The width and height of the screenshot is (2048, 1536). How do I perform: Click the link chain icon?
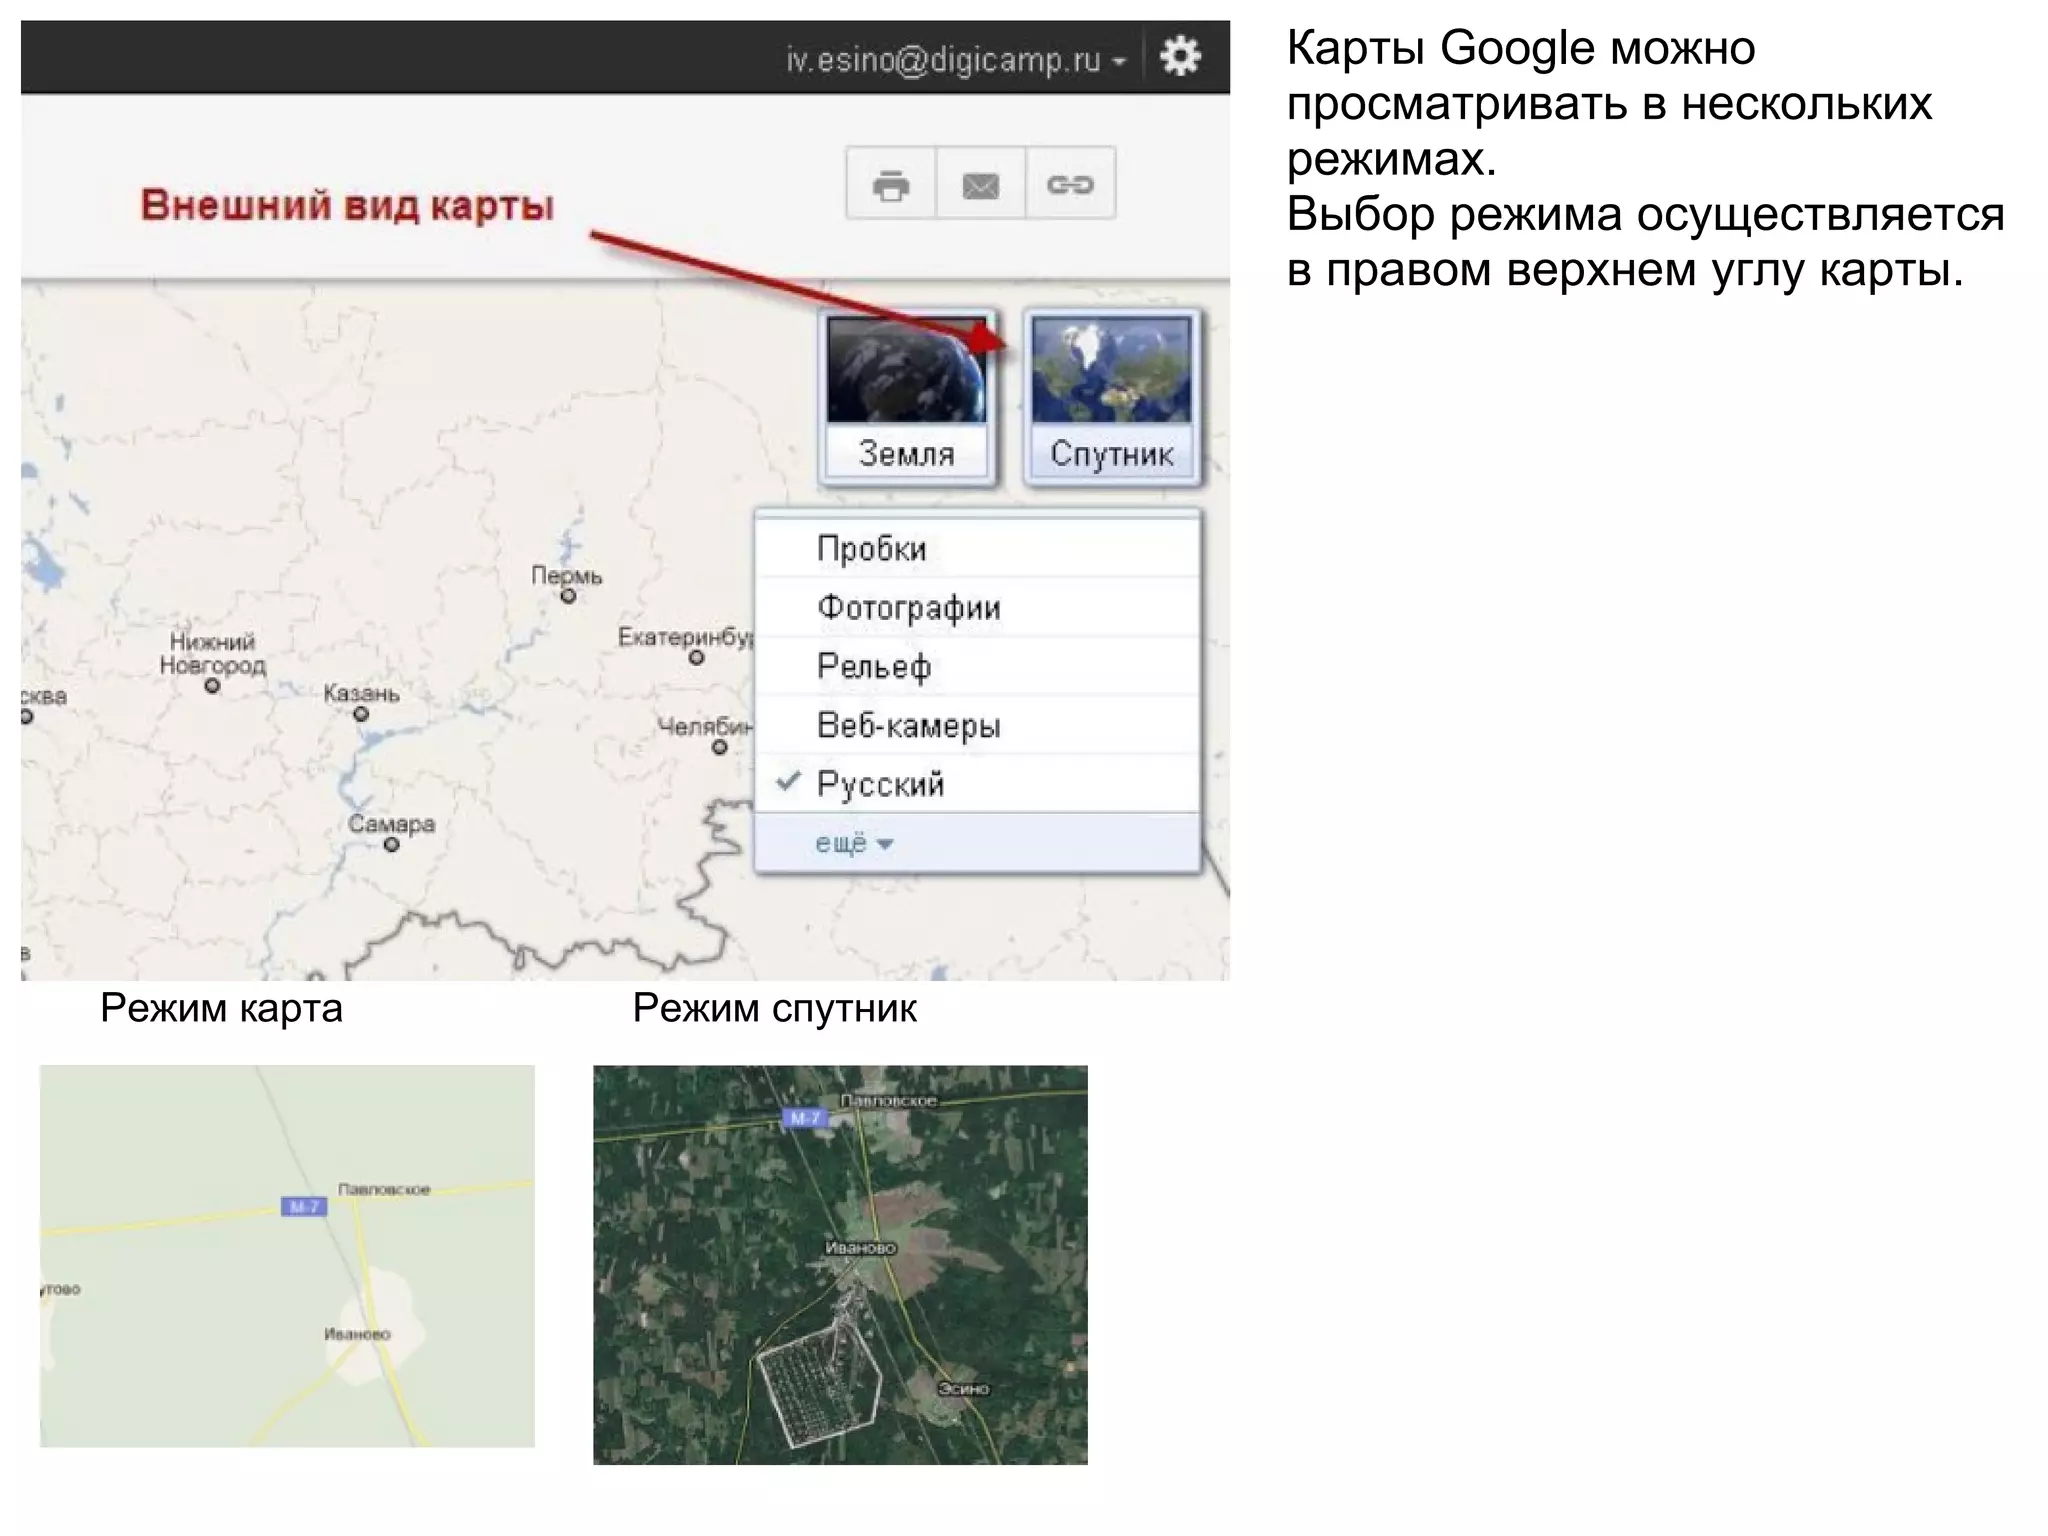[1070, 185]
